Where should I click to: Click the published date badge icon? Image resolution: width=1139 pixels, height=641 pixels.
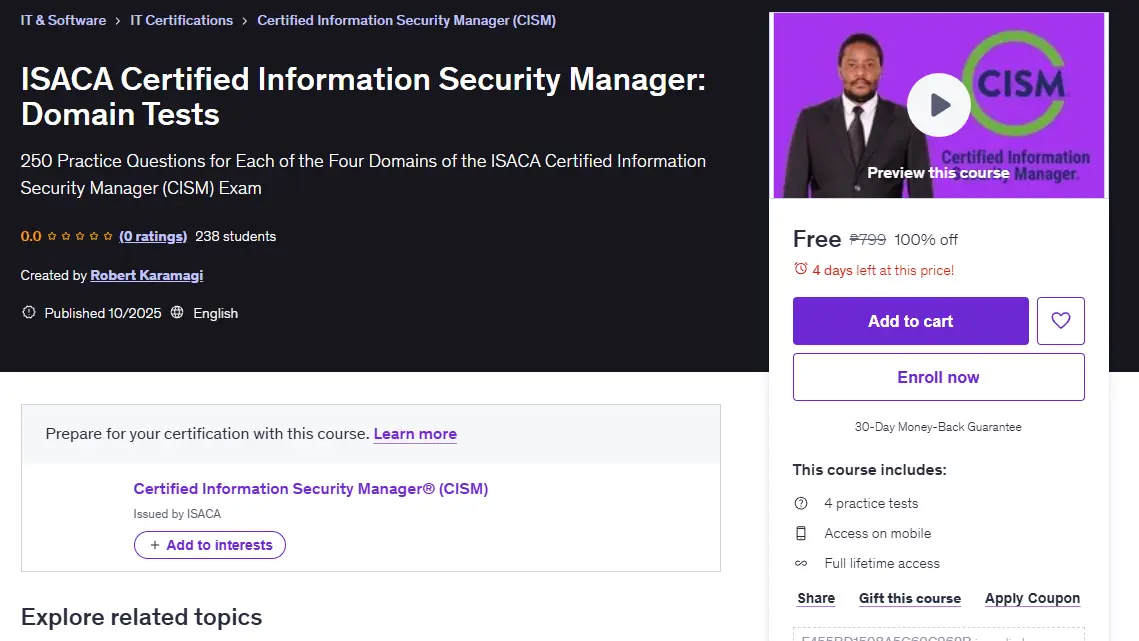click(28, 313)
